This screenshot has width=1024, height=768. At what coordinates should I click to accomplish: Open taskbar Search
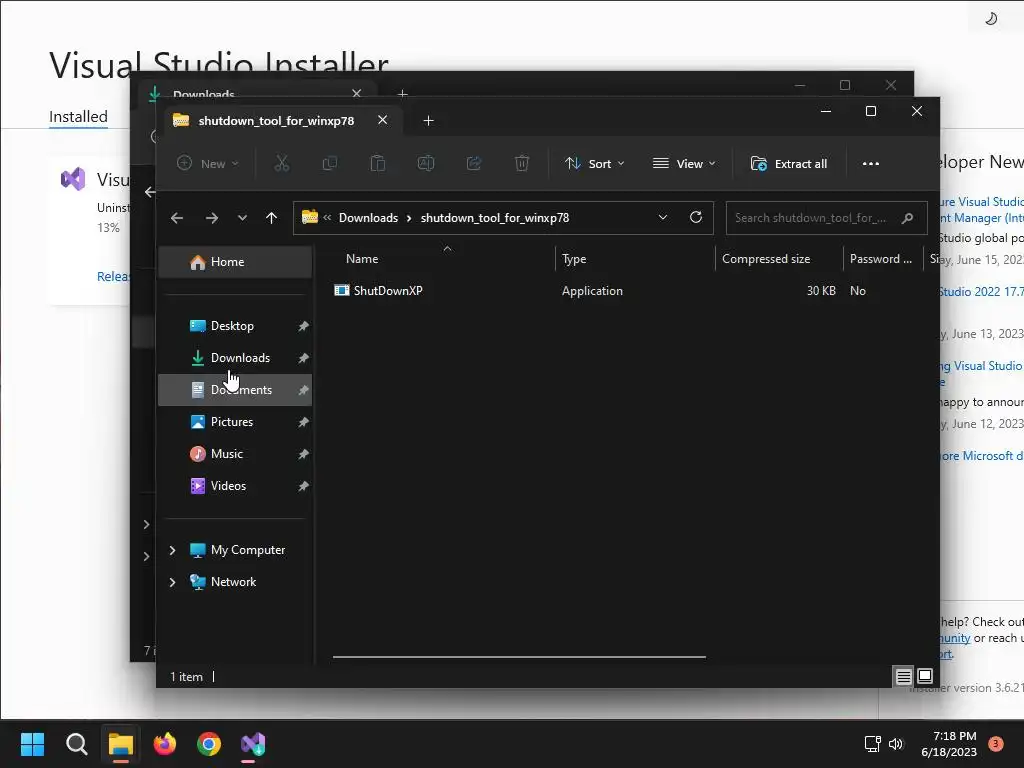click(x=76, y=744)
